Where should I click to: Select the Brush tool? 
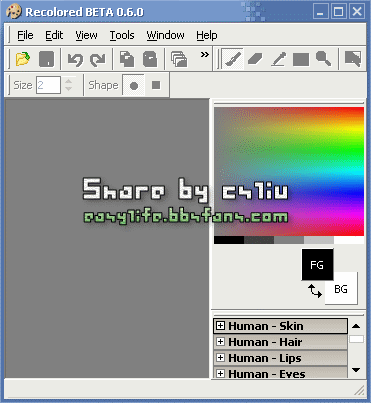(233, 59)
